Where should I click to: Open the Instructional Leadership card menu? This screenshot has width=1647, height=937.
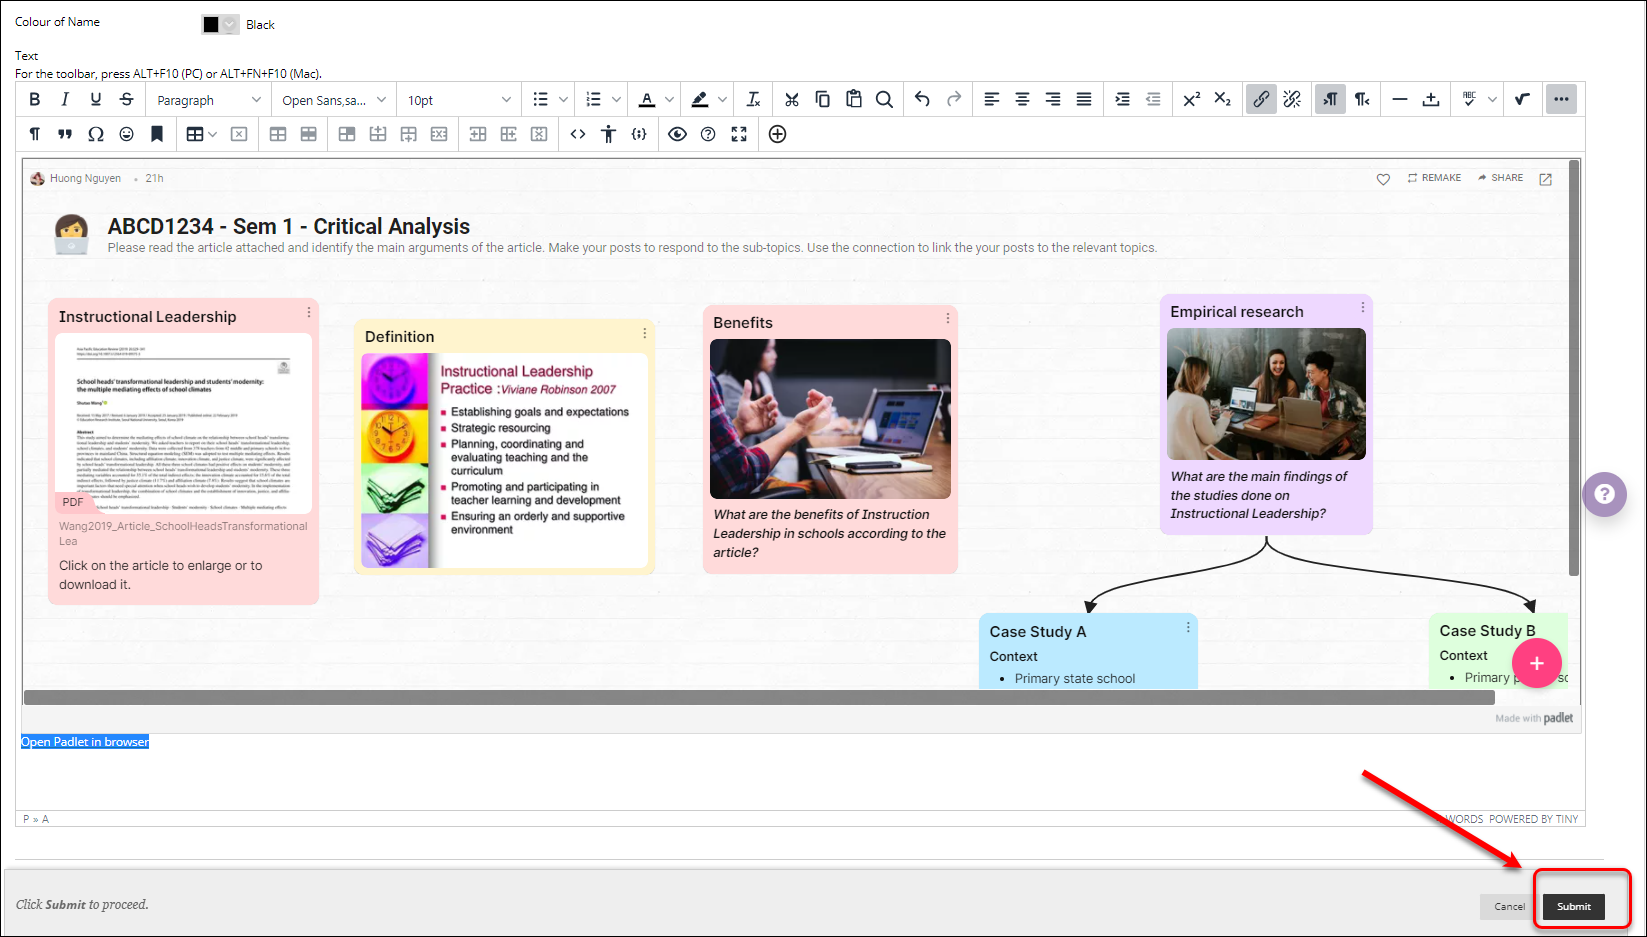(308, 311)
